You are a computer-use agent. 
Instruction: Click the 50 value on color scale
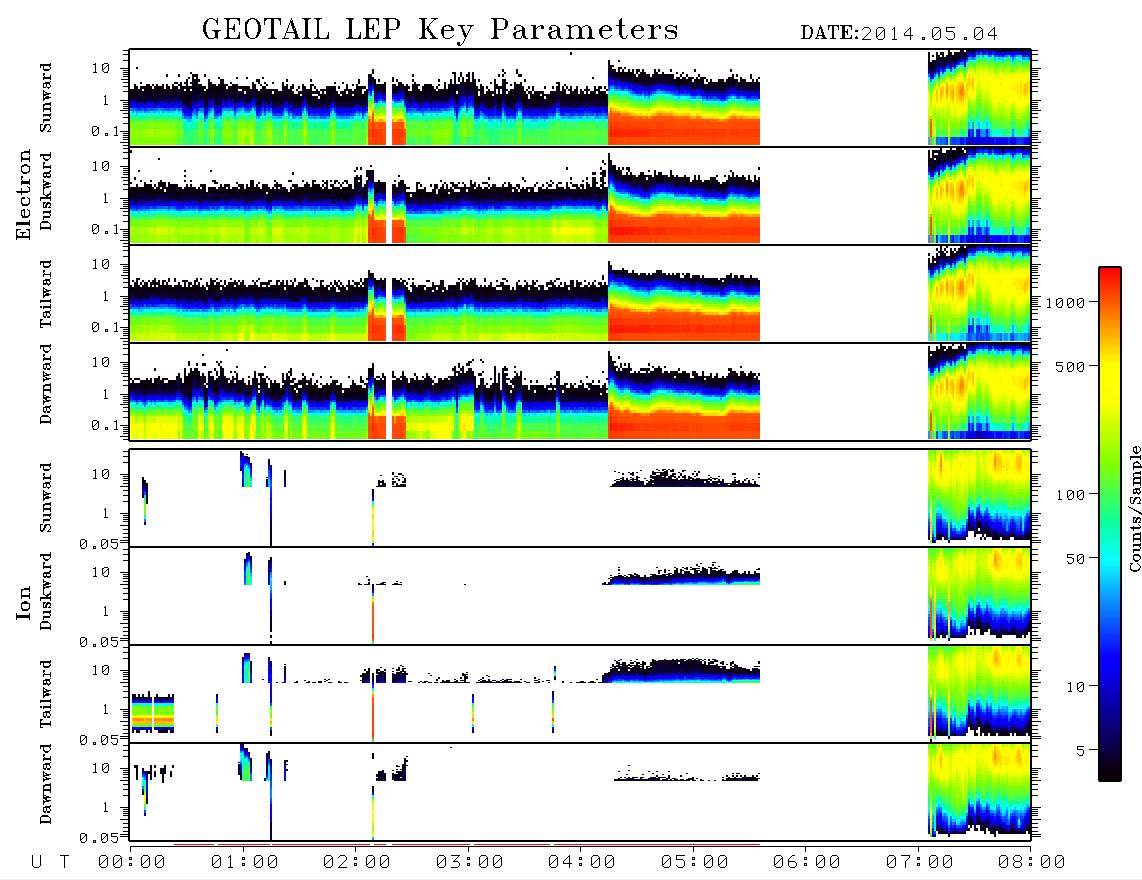[1076, 559]
